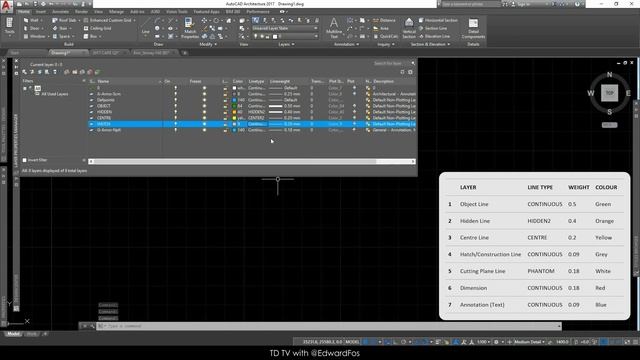640x360 pixels.
Task: Click the Tools palette button in ribbon
Action: click(9, 27)
